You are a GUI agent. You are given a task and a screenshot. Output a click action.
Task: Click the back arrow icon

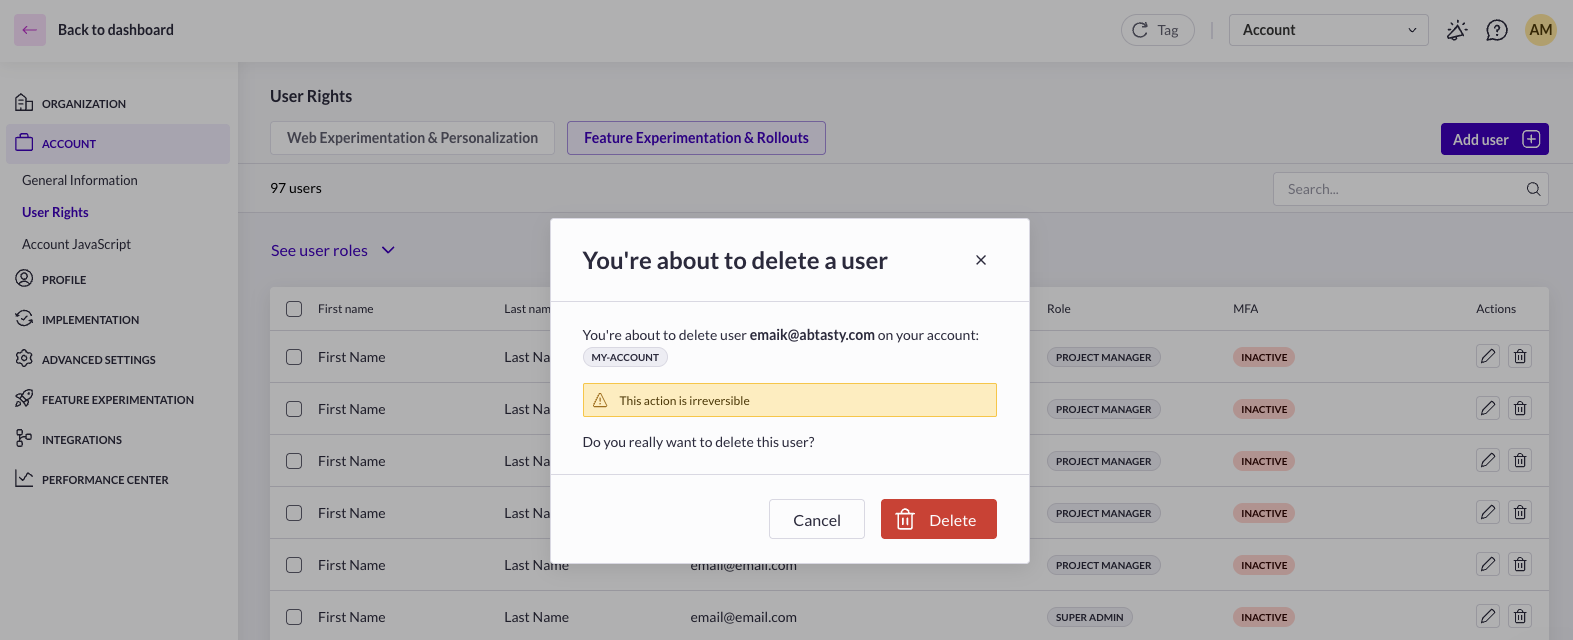tap(29, 30)
